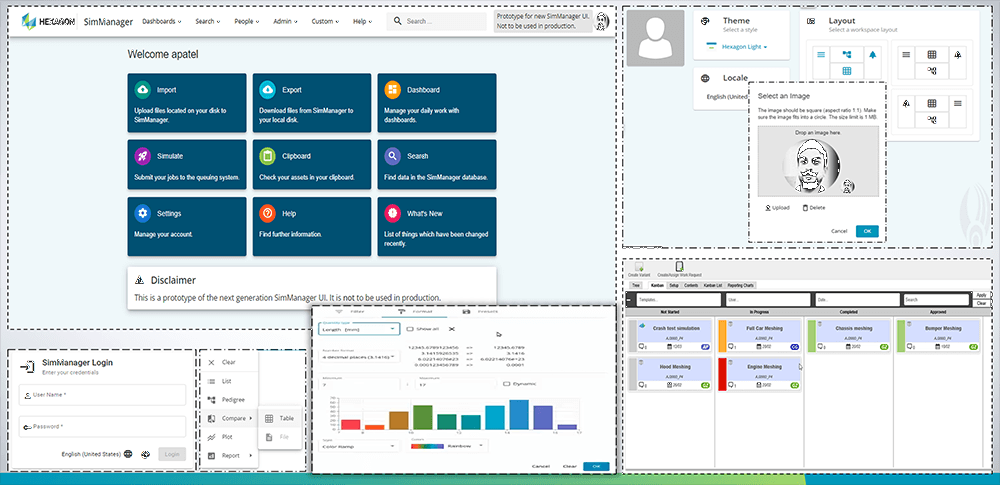
Task: Click the orange Dashboard tile icon
Action: (x=392, y=90)
